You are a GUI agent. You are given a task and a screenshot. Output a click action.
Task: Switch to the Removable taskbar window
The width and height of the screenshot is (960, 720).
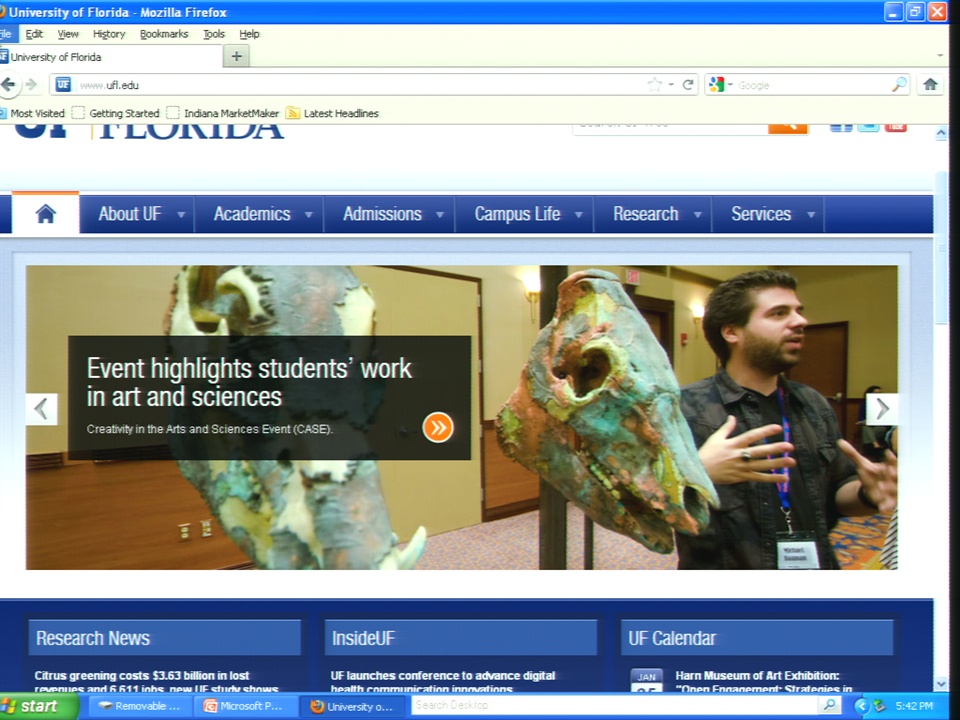tap(140, 706)
